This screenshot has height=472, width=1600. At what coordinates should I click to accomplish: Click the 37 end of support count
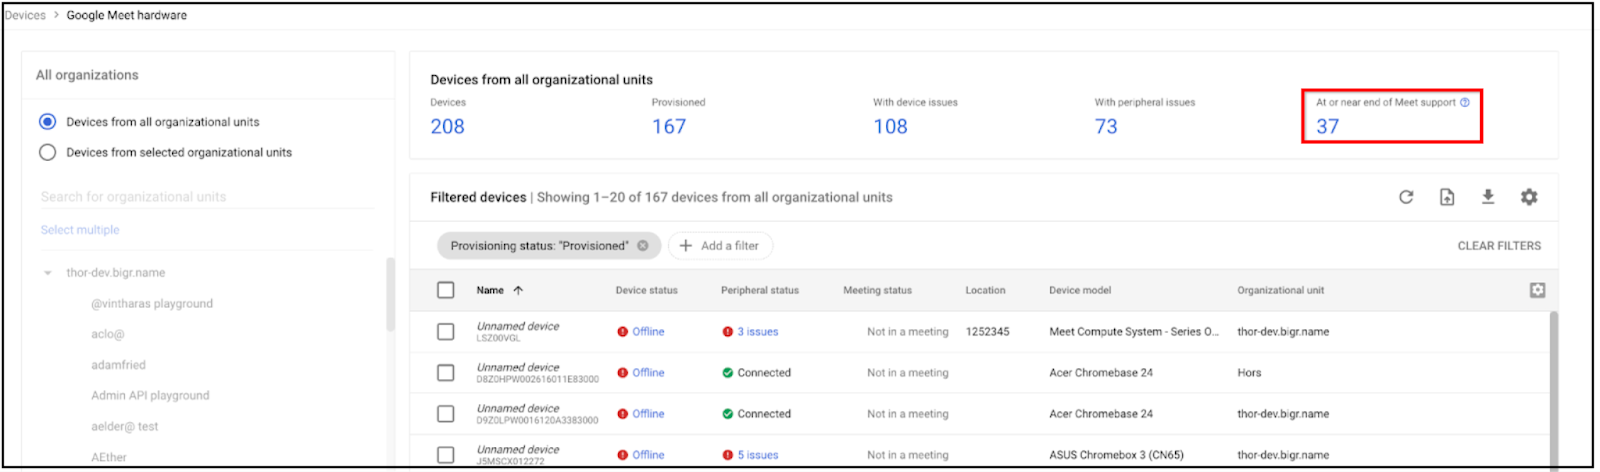[x=1327, y=127]
